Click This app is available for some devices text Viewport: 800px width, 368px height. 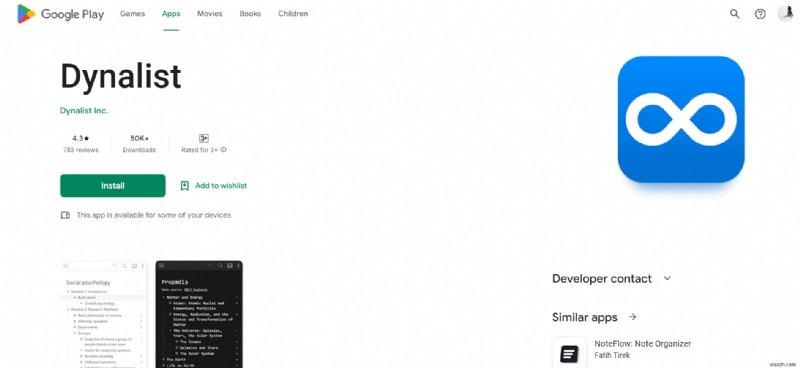coord(154,215)
